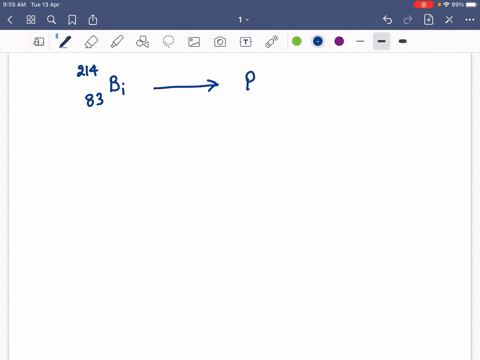Tap the red screen recording indicator
Viewport: 480px width, 360px height.
click(423, 5)
